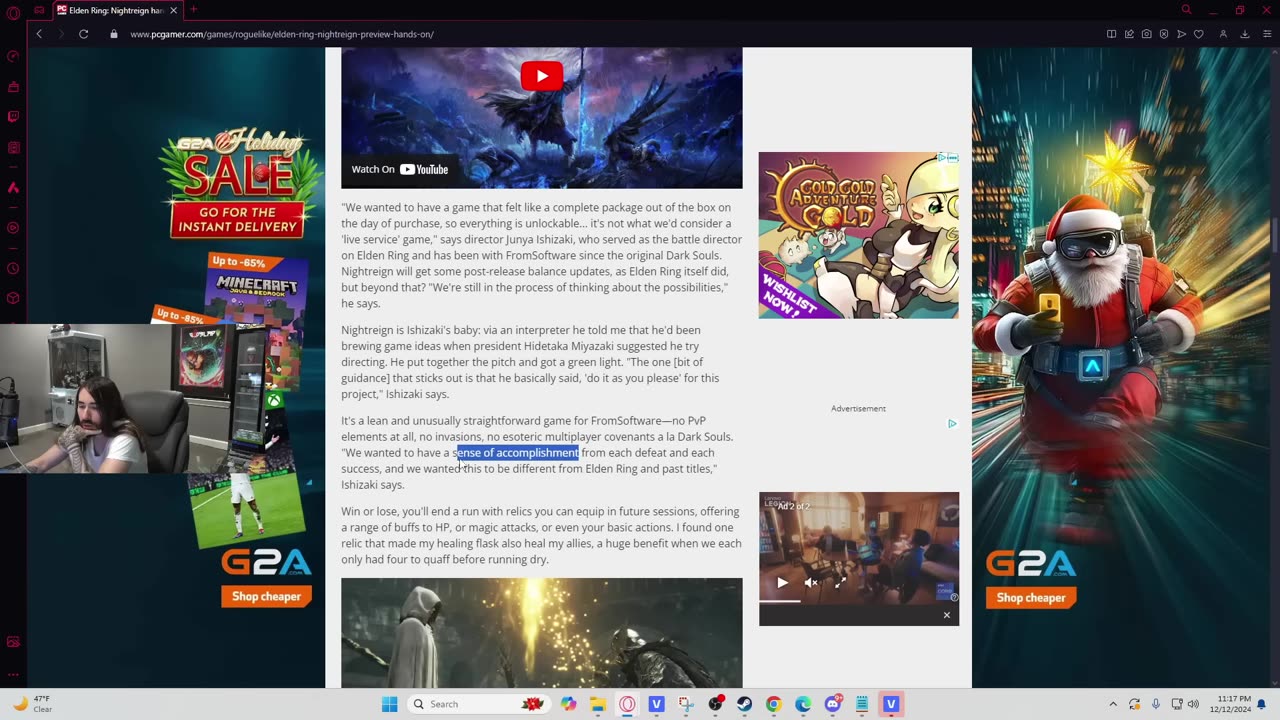Take a snapshot with the camera icon
Viewport: 1280px width, 720px height.
[1146, 34]
